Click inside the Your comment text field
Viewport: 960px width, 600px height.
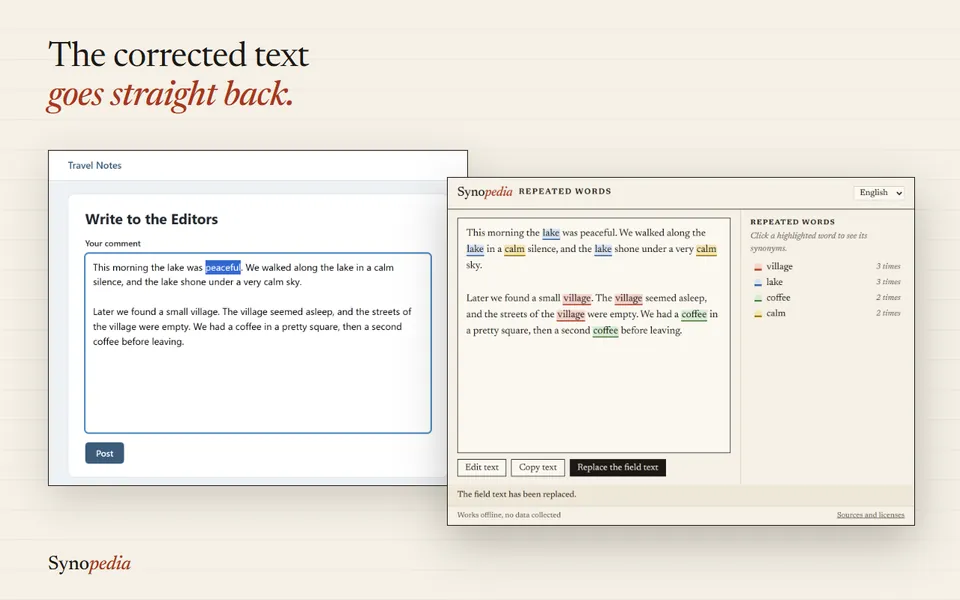click(x=258, y=343)
